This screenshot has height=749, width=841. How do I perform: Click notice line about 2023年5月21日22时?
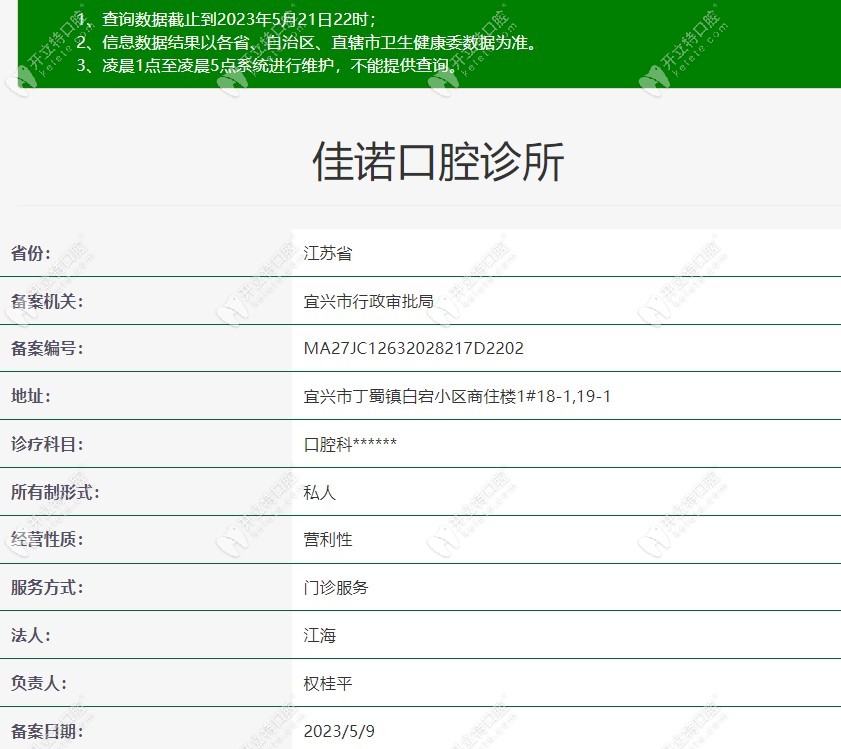pyautogui.click(x=226, y=19)
